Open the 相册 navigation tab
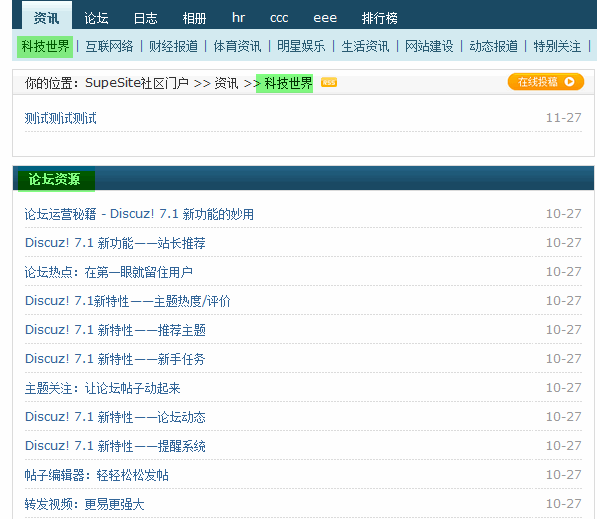Screen dimensions: 600x519 tap(194, 18)
